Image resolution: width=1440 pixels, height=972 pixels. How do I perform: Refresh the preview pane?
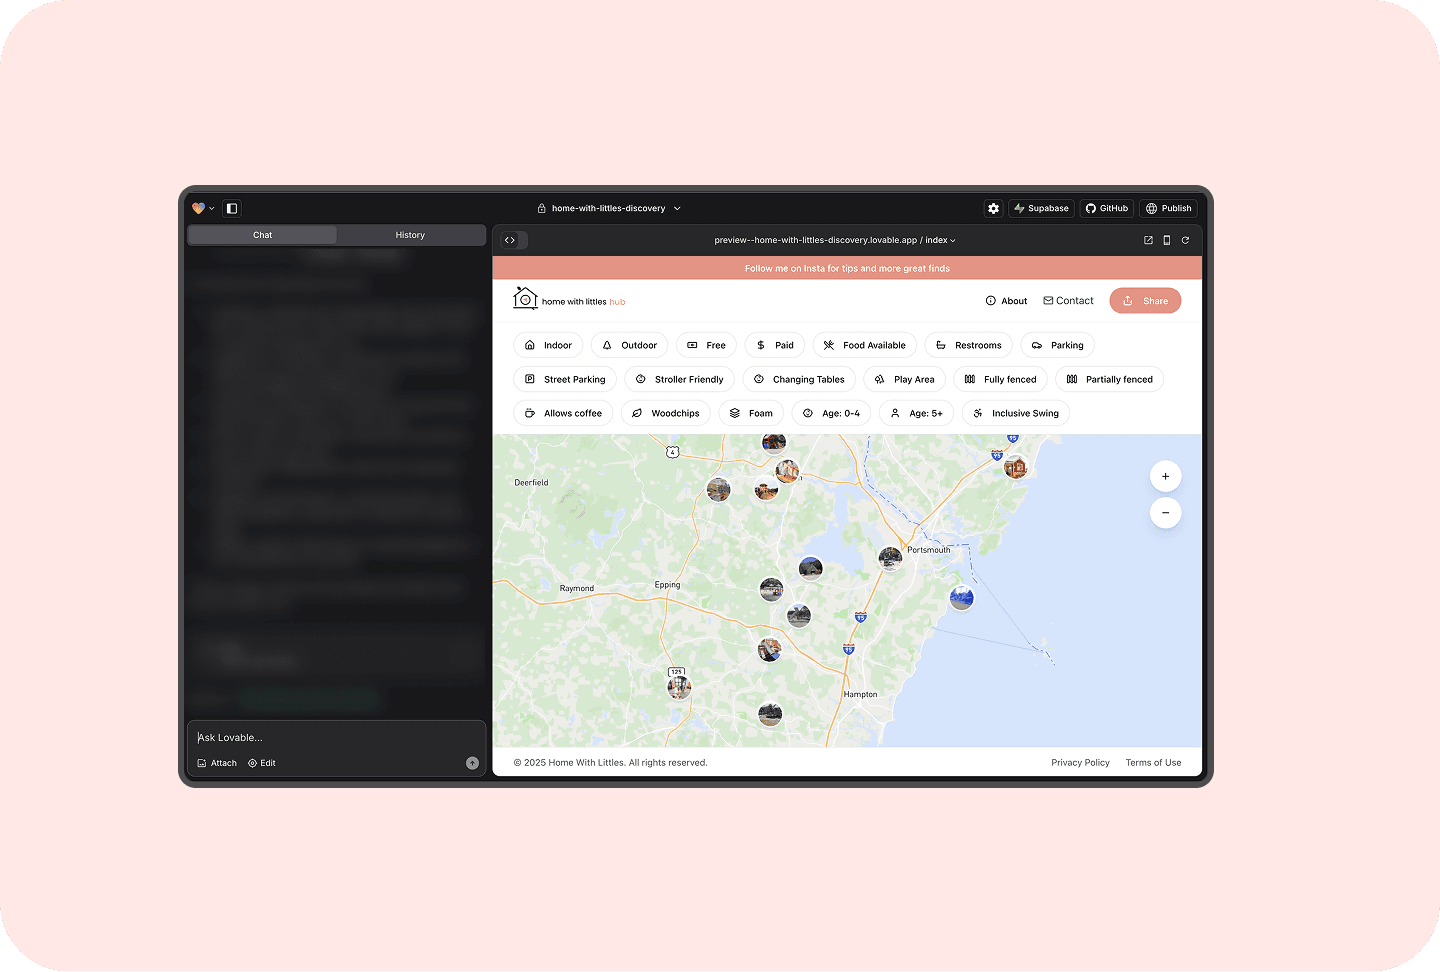[1185, 240]
